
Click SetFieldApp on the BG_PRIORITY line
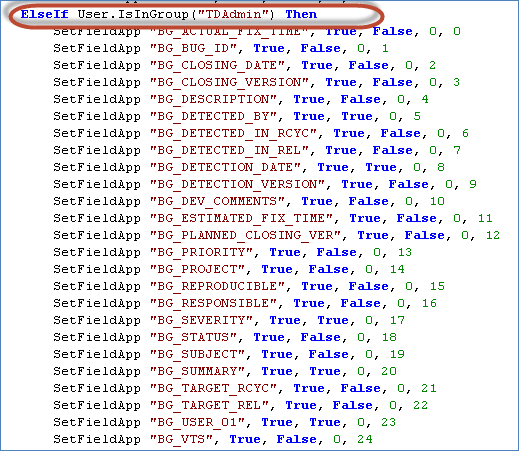coord(97,252)
